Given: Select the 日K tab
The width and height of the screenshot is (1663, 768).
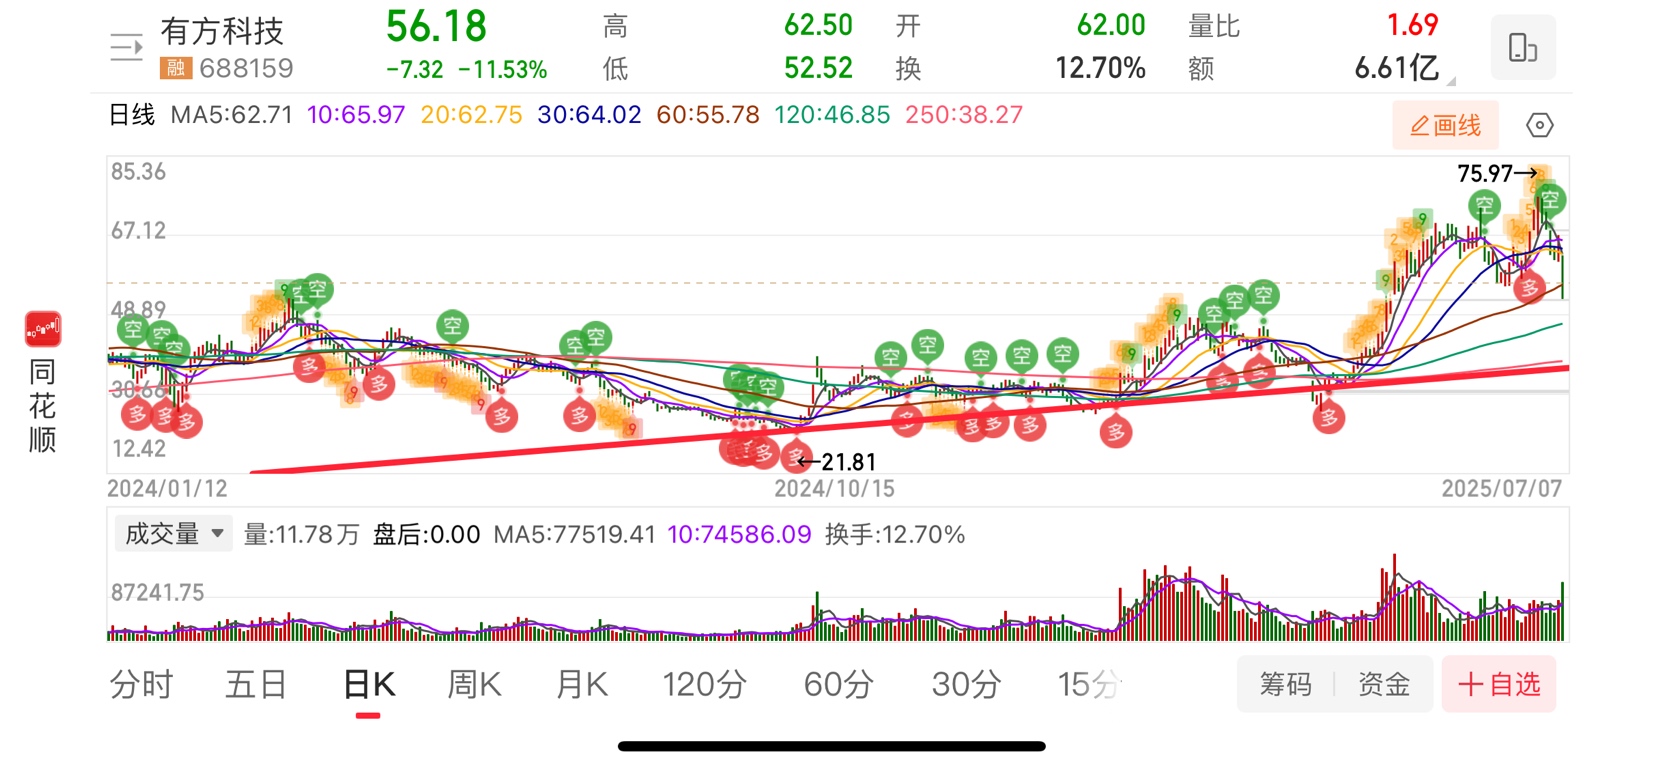Looking at the screenshot, I should [369, 685].
